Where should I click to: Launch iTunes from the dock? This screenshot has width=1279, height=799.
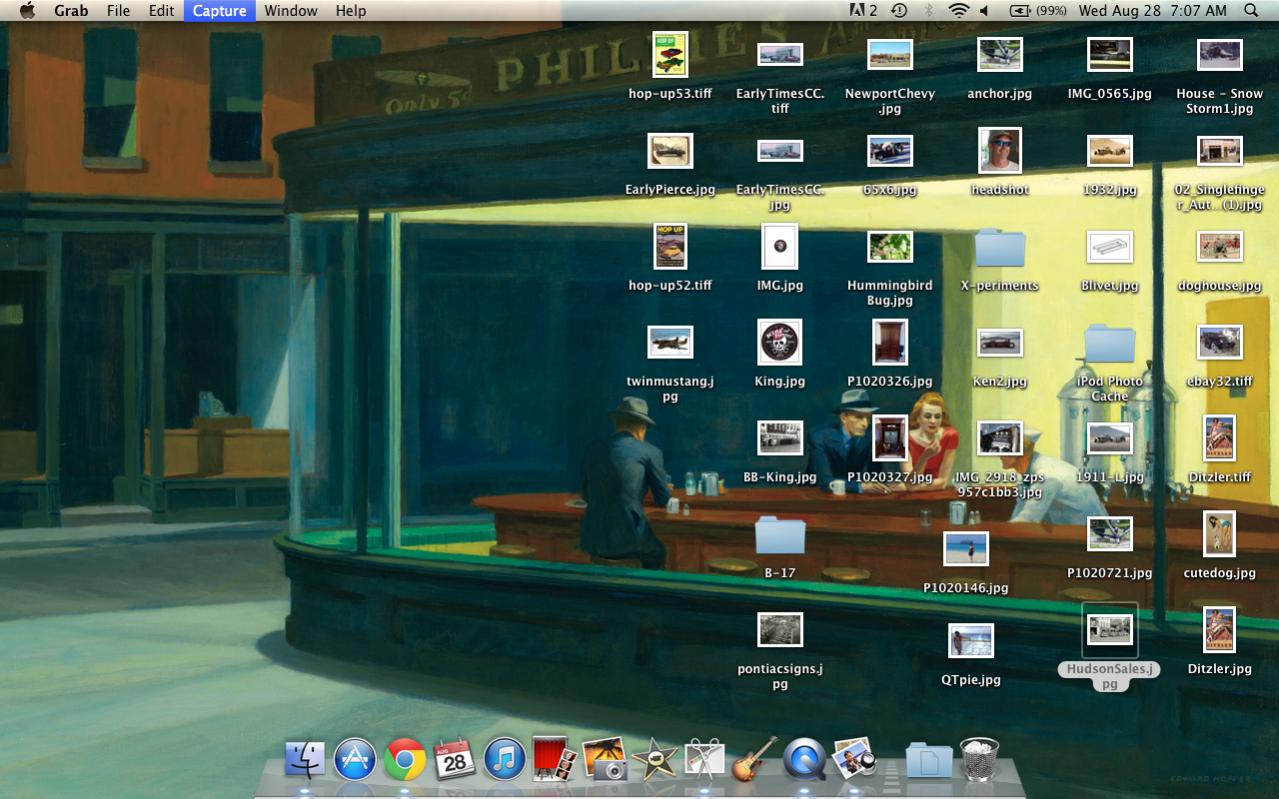[x=505, y=760]
